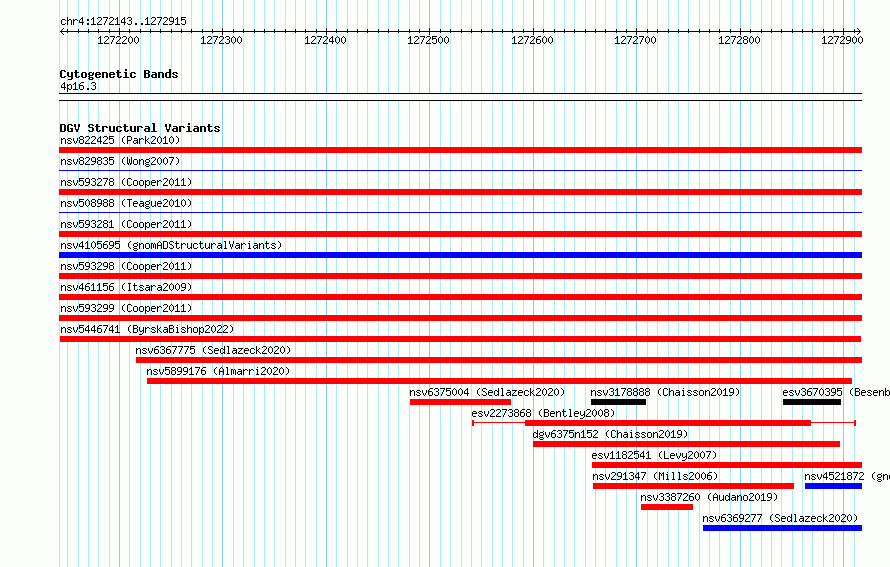This screenshot has height=567, width=890.
Task: Click the red bar of nsv822425
Action: point(460,150)
